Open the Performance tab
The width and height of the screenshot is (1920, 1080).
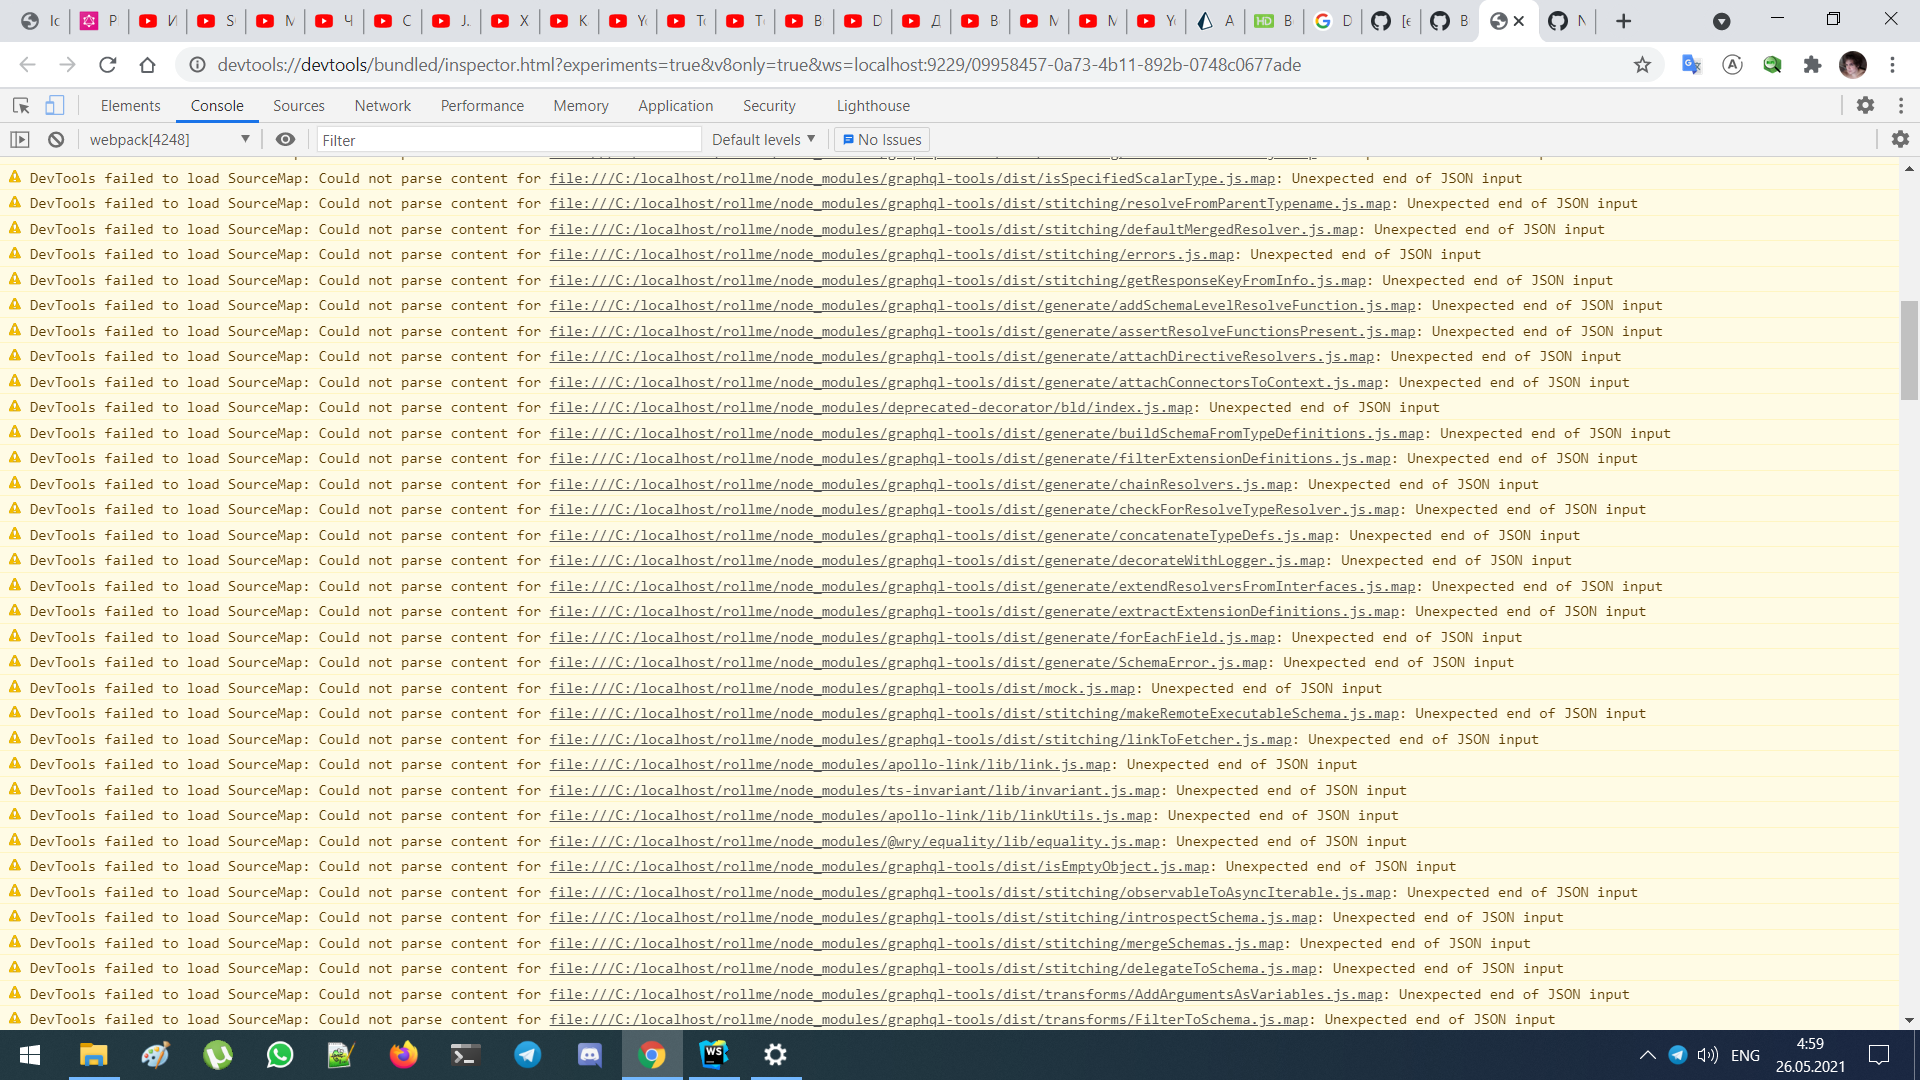point(482,106)
